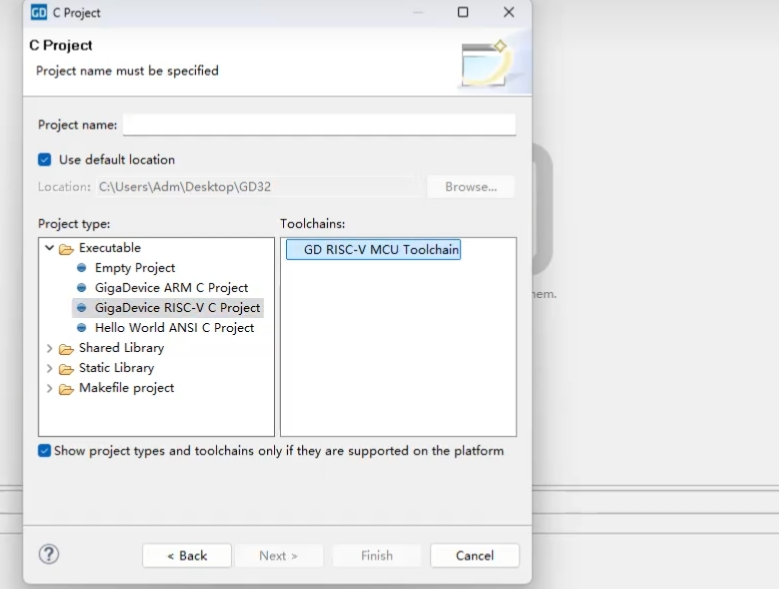779x589 pixels.
Task: Click the bullet icon beside Empty Project
Action: pos(82,268)
